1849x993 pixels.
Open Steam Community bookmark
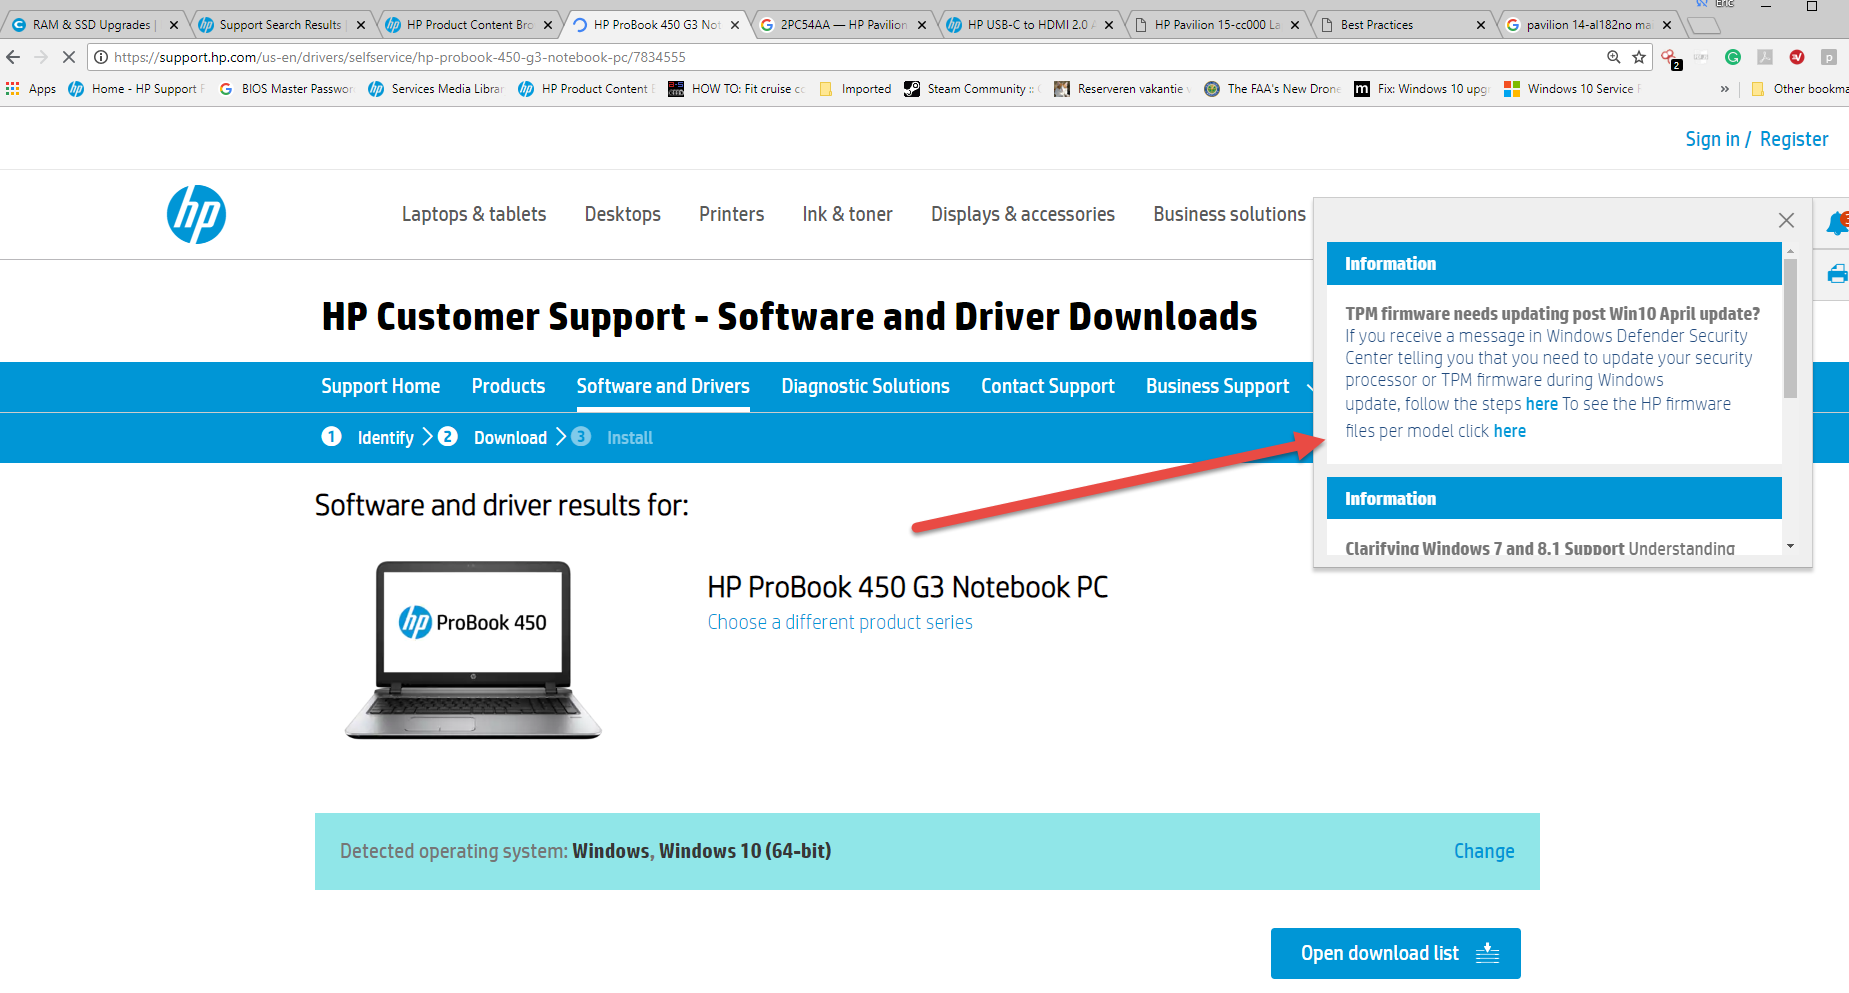(x=972, y=89)
